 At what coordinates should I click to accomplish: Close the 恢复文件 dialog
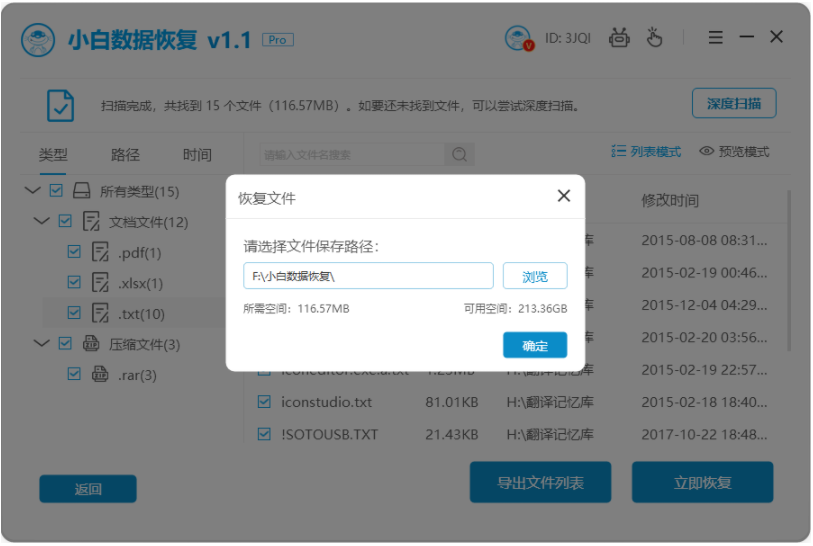click(x=564, y=196)
